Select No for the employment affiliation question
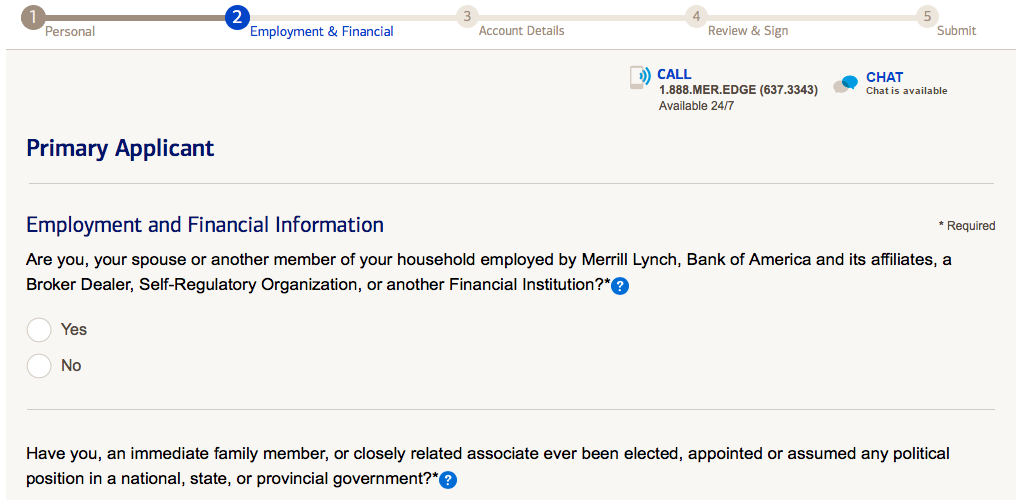The height and width of the screenshot is (500, 1028). click(x=39, y=366)
